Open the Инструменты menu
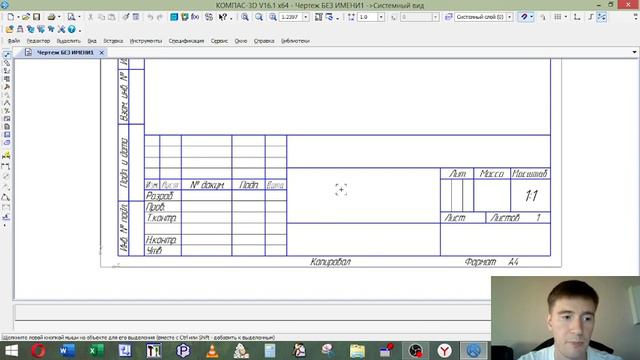Image resolution: width=640 pixels, height=360 pixels. 146,41
